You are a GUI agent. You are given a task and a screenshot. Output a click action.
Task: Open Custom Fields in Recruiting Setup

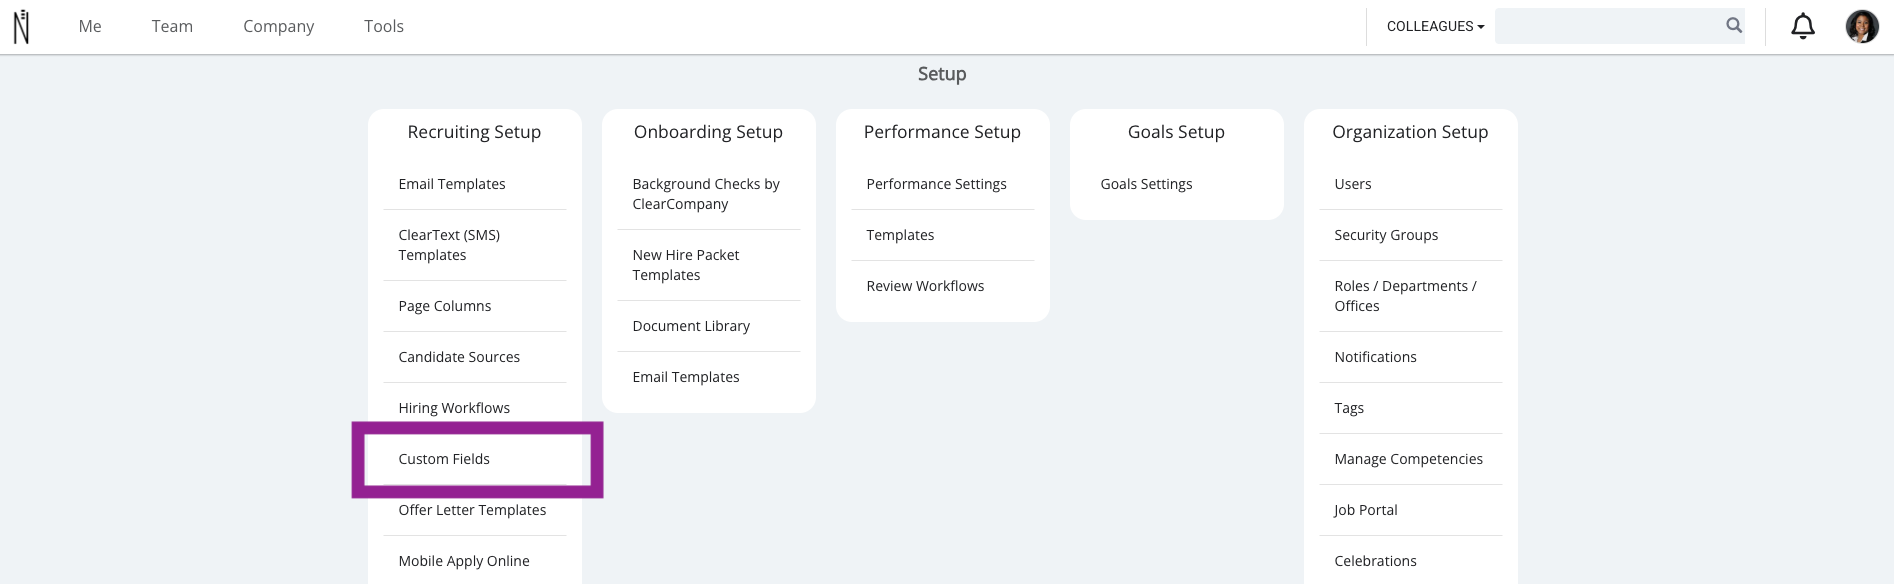[x=444, y=459]
